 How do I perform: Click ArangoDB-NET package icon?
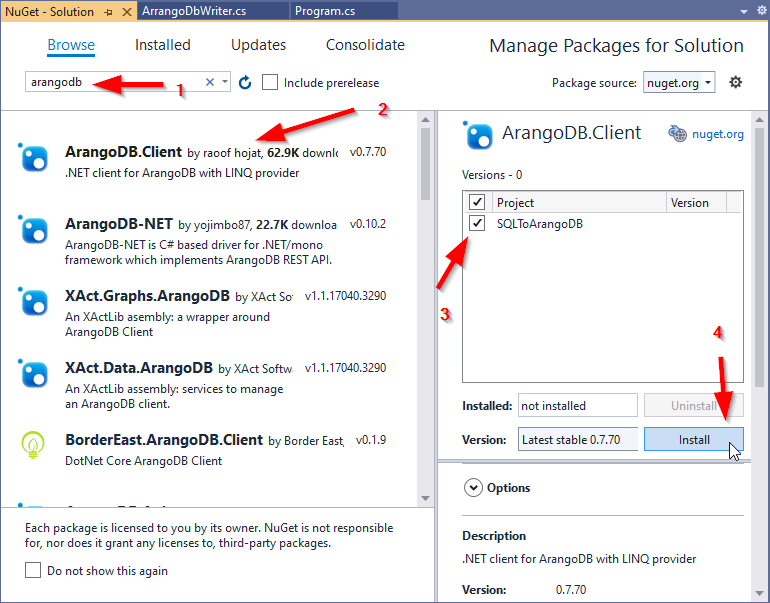click(x=34, y=230)
